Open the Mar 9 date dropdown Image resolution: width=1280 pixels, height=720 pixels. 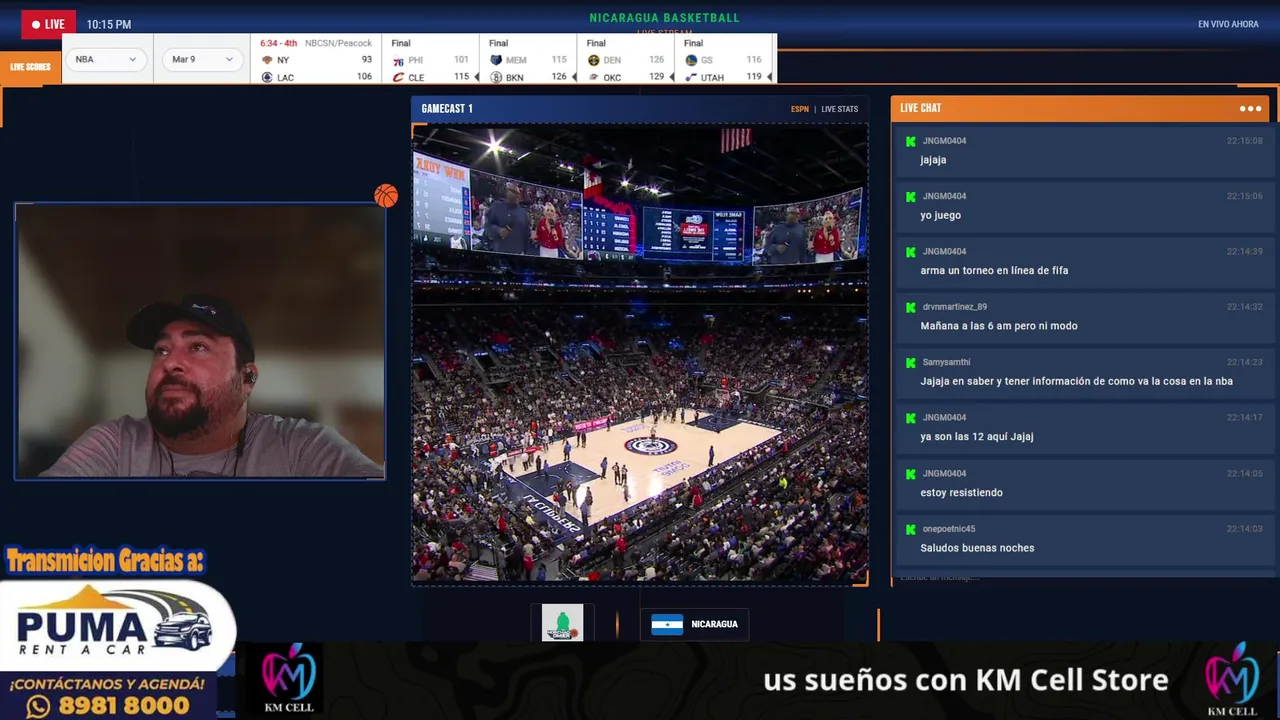(x=203, y=59)
